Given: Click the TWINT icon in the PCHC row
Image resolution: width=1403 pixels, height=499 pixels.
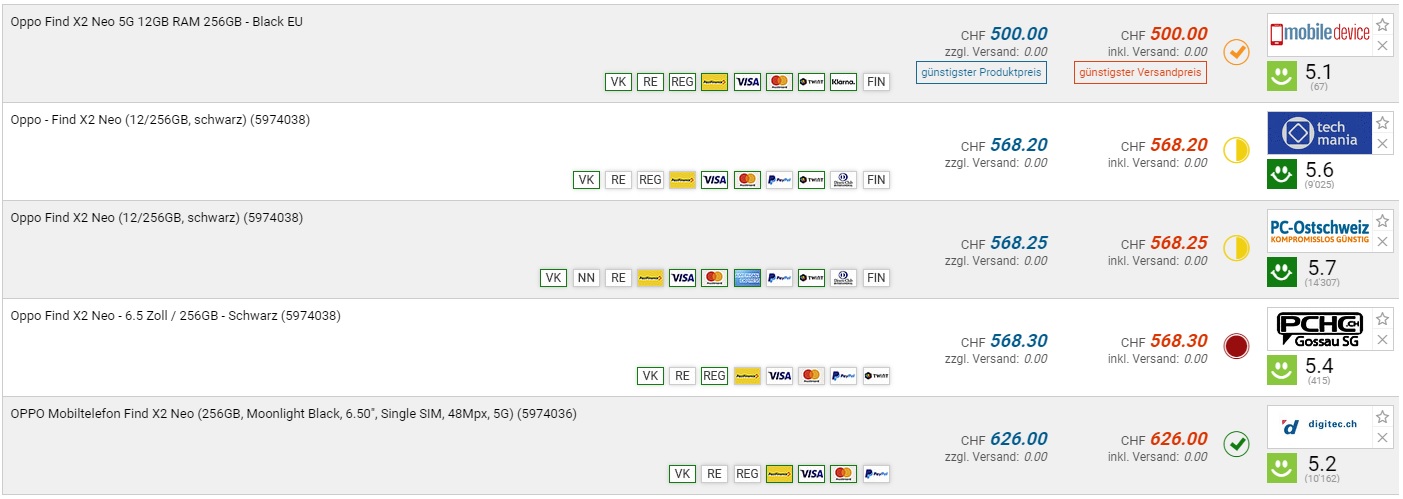Looking at the screenshot, I should pos(876,376).
